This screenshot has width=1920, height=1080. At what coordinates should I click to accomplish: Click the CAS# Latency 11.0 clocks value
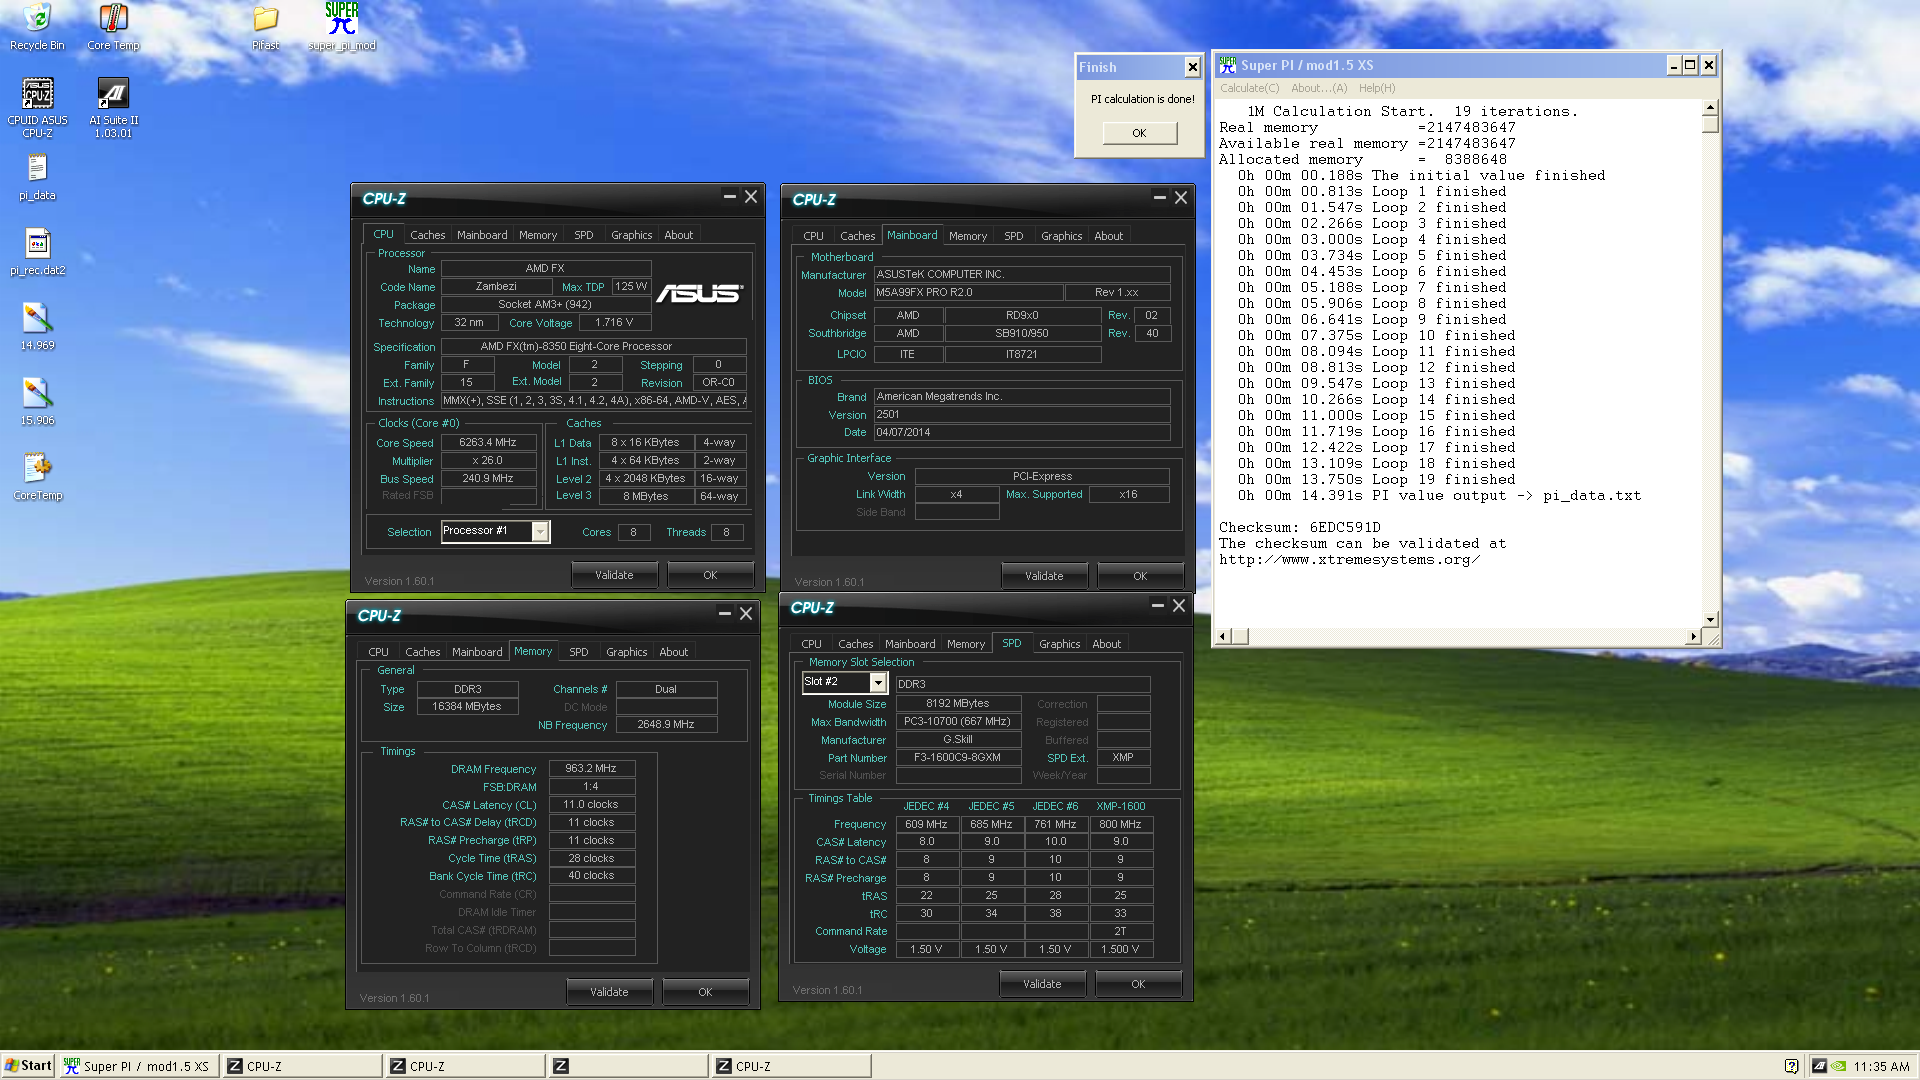pos(591,804)
